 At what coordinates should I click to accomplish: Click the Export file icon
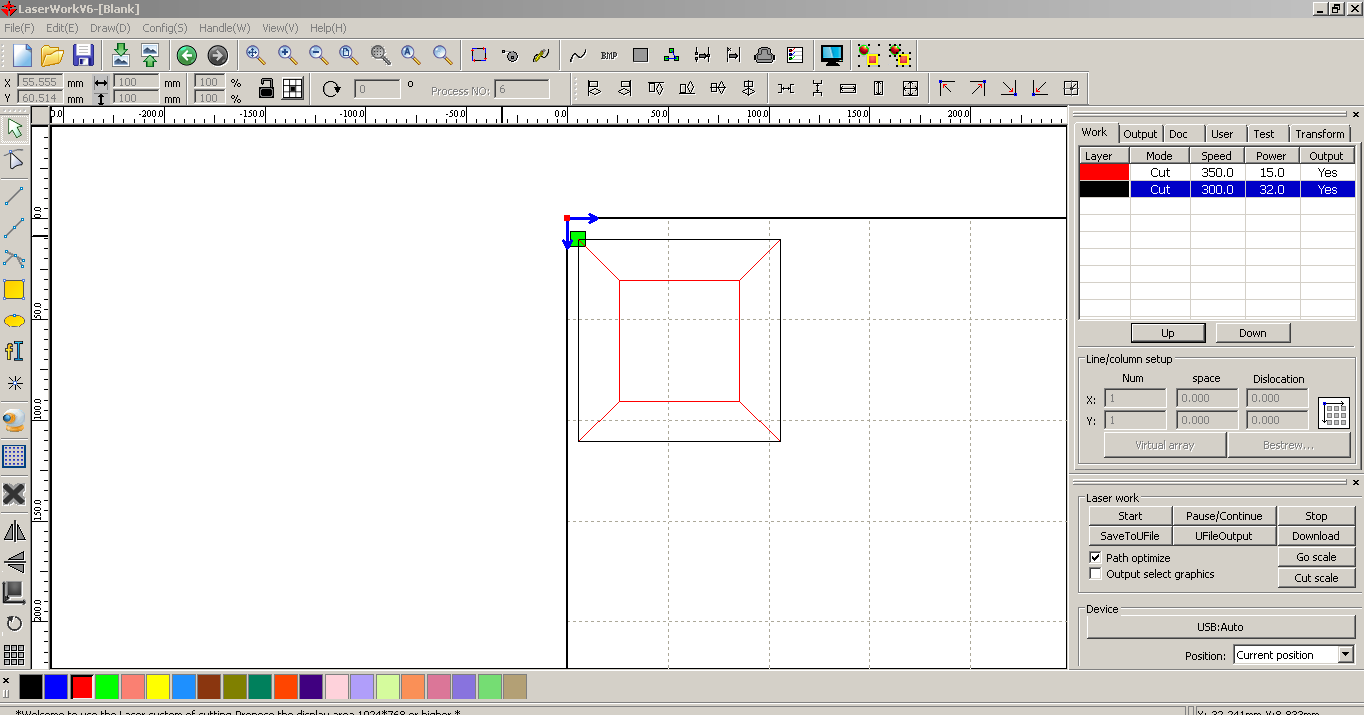150,55
